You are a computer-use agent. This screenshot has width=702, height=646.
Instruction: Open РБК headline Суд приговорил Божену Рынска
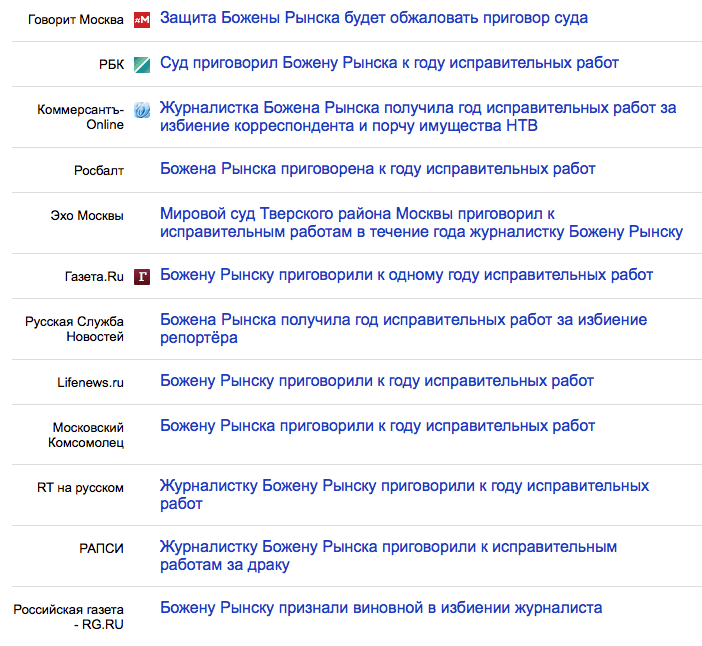point(389,63)
